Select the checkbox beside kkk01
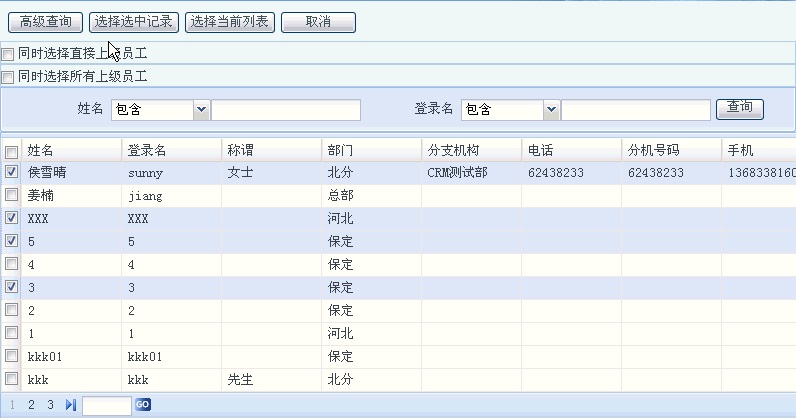The height and width of the screenshot is (418, 796). [x=12, y=356]
